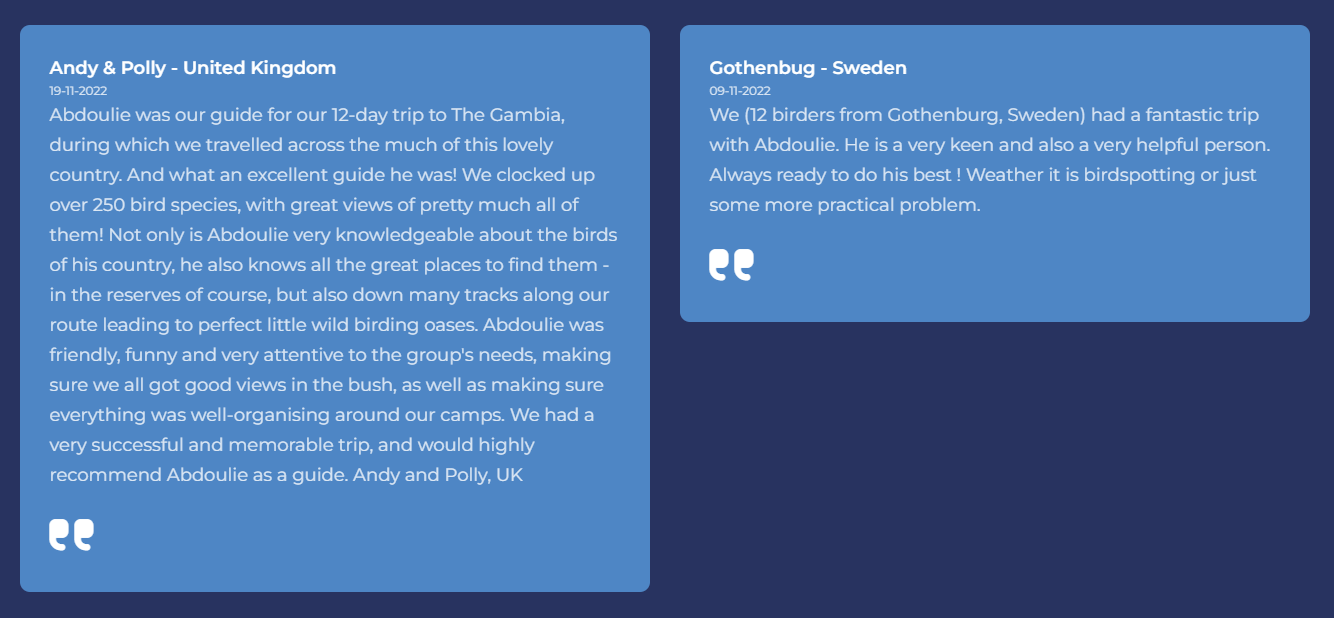
Task: Click the 19-11-2022 review date
Action: (x=78, y=90)
